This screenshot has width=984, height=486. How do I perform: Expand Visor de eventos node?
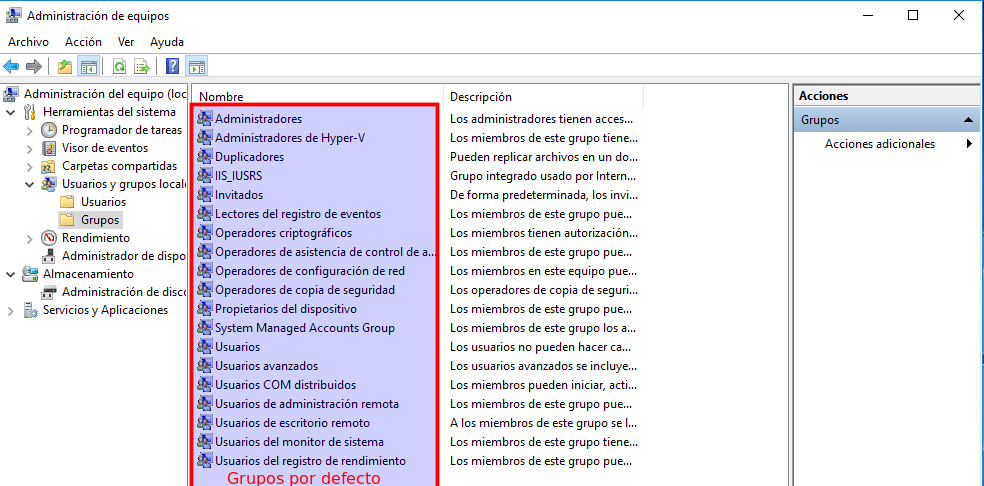[x=29, y=149]
